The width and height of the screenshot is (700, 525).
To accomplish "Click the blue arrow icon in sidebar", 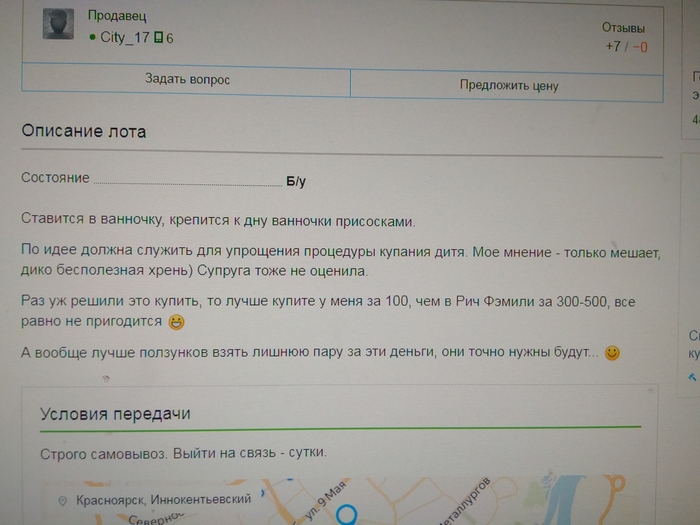I will 692,377.
